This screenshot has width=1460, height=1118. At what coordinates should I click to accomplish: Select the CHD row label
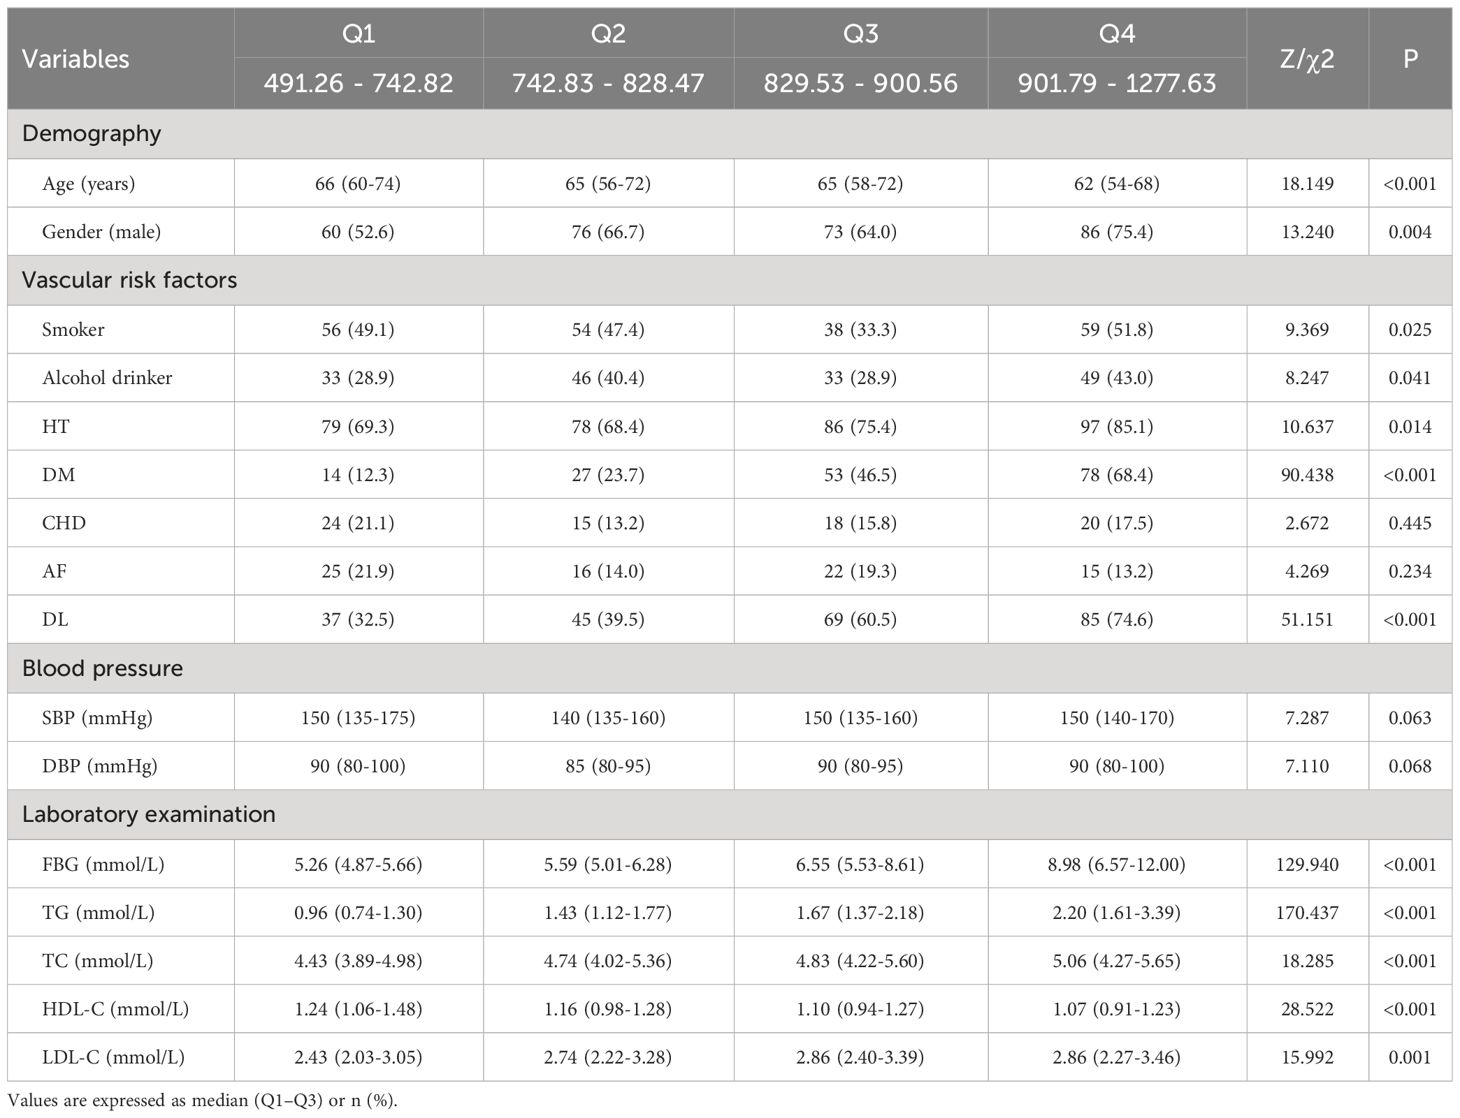pos(64,523)
